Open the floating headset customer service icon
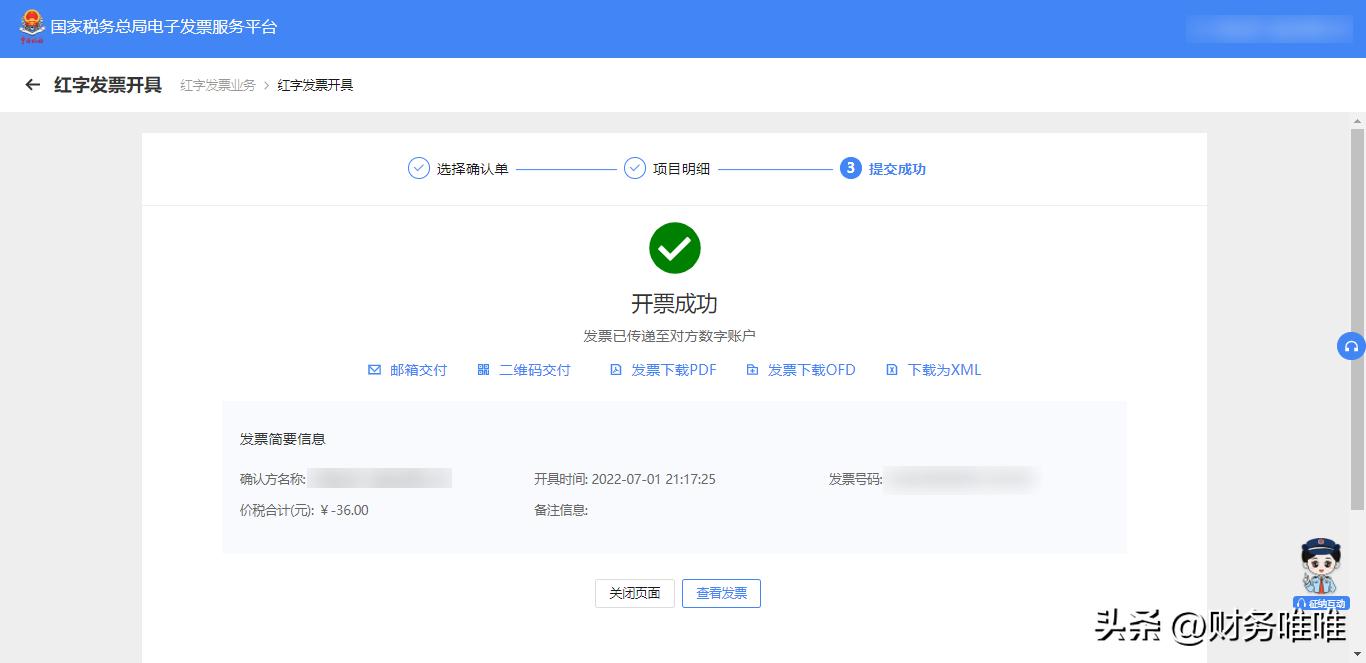The width and height of the screenshot is (1366, 663). click(x=1351, y=345)
